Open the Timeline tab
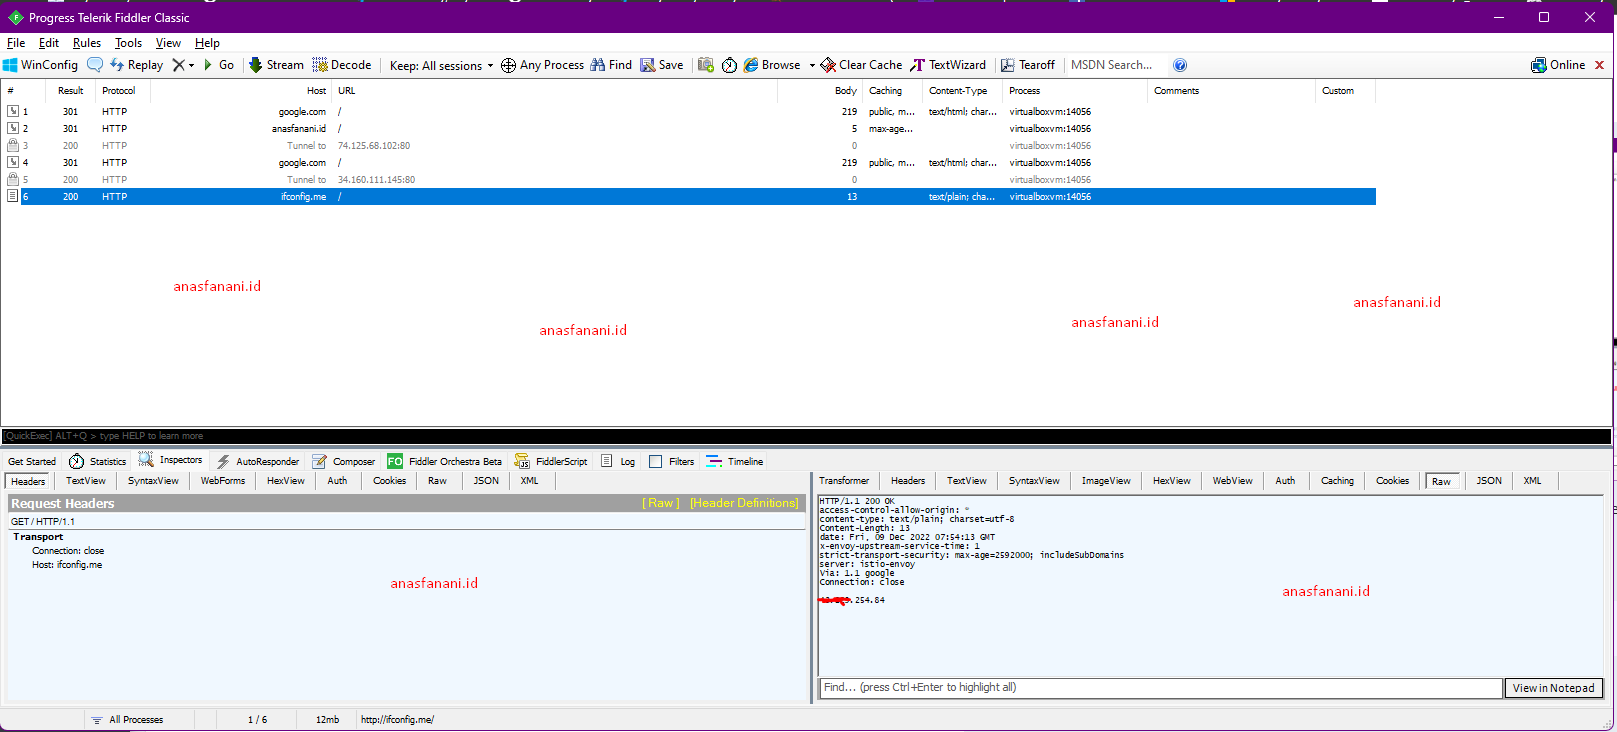The width and height of the screenshot is (1617, 732). 735,462
